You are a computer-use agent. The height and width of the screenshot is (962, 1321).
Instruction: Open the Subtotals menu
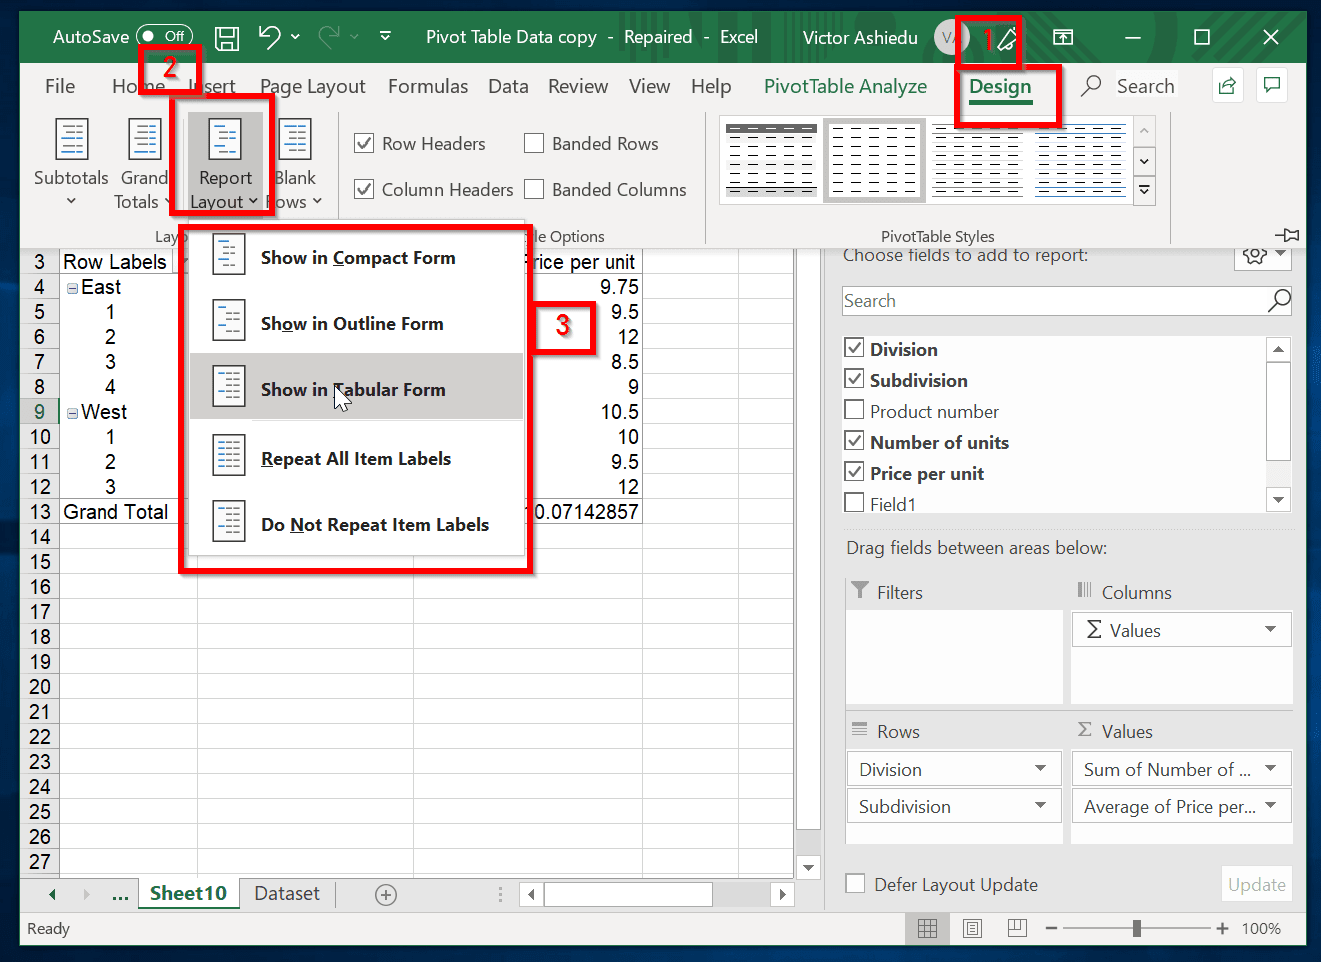[x=71, y=162]
